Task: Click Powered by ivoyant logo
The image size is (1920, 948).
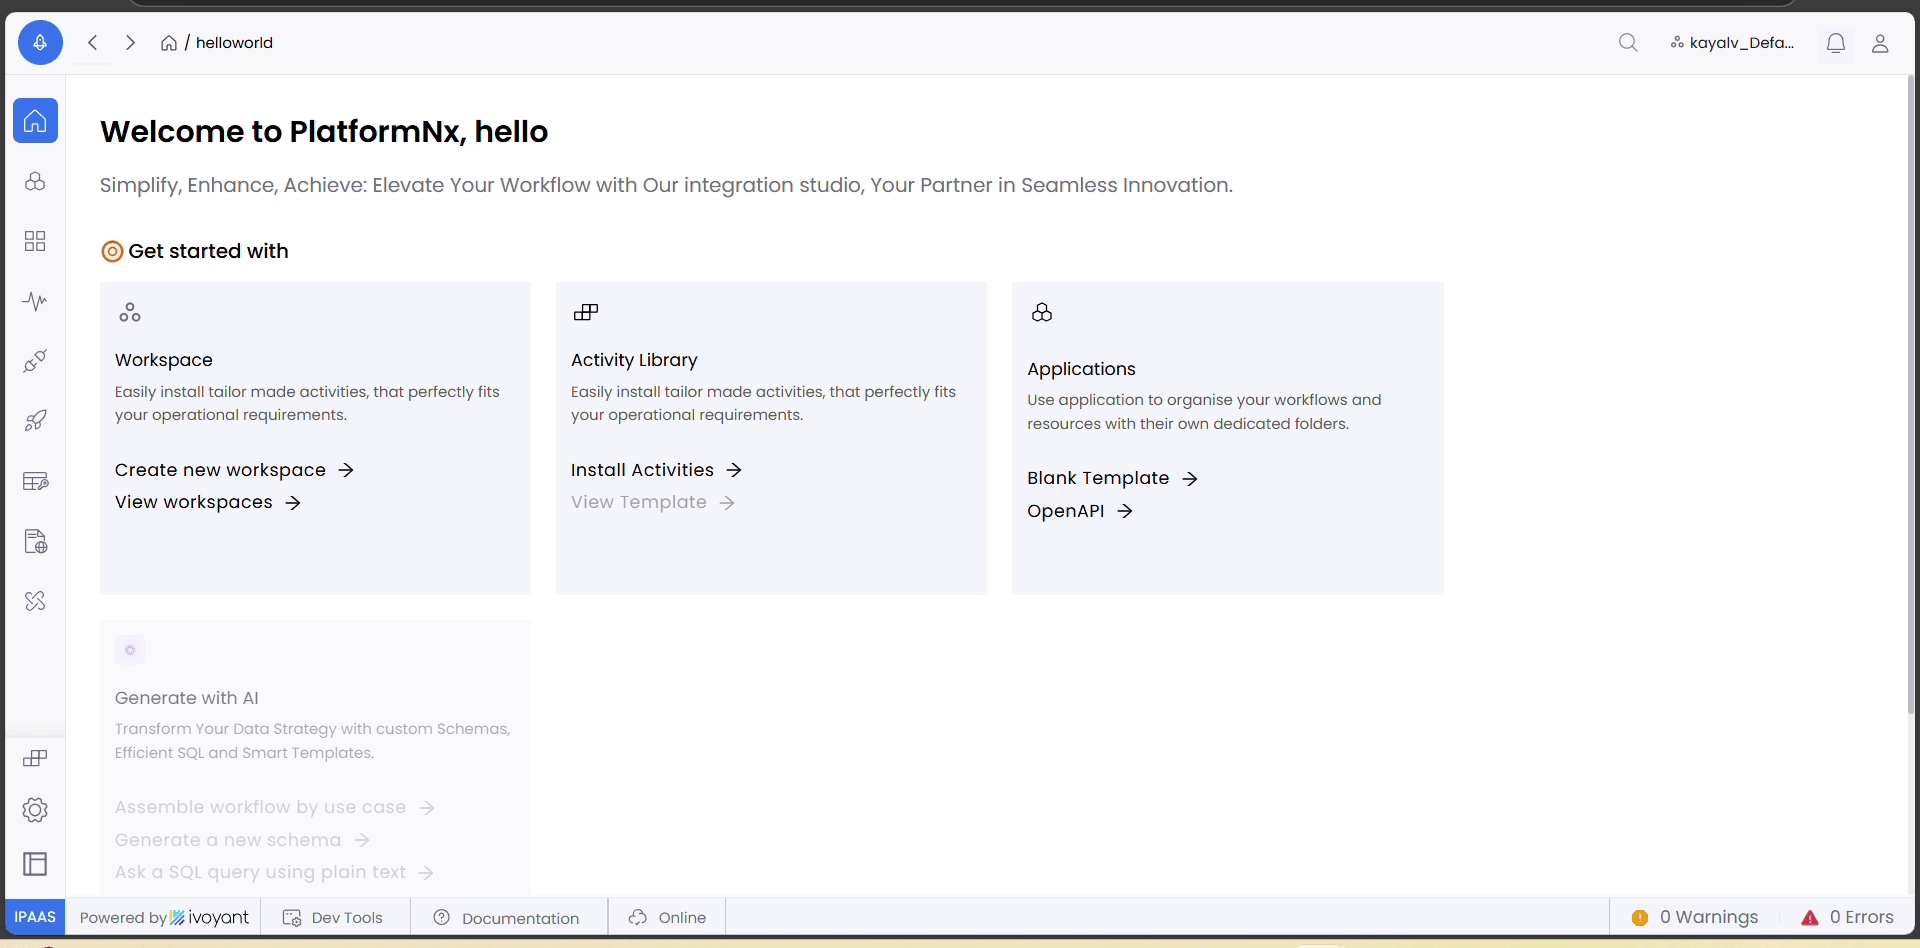Action: pos(164,918)
